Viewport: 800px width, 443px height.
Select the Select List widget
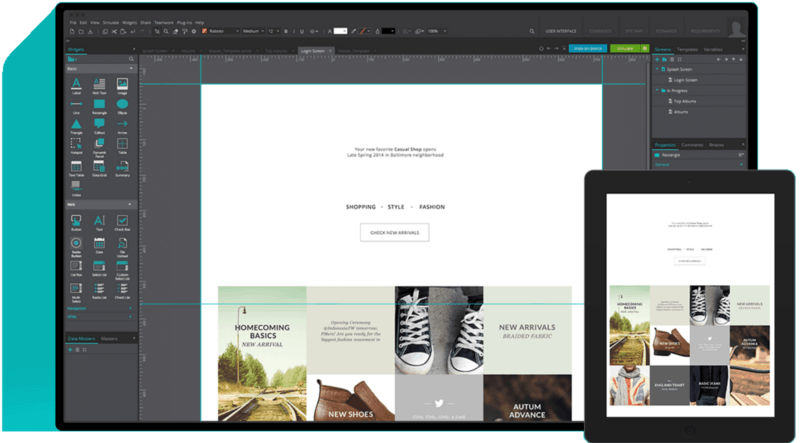(99, 269)
